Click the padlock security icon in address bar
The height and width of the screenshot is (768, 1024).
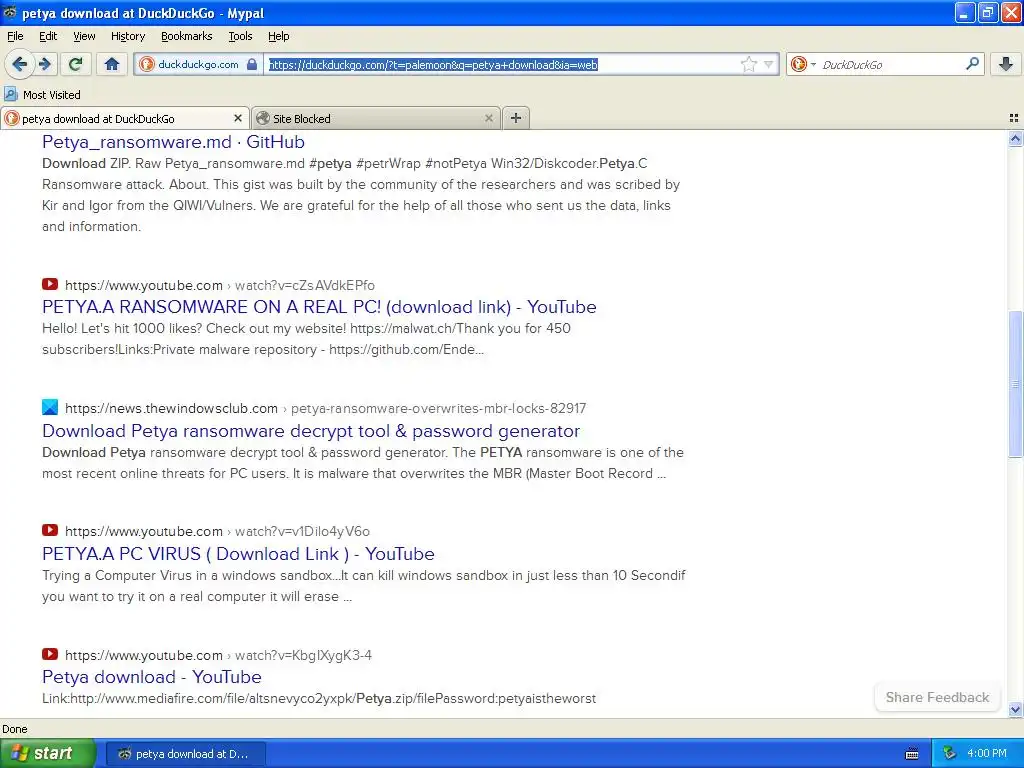pos(252,64)
